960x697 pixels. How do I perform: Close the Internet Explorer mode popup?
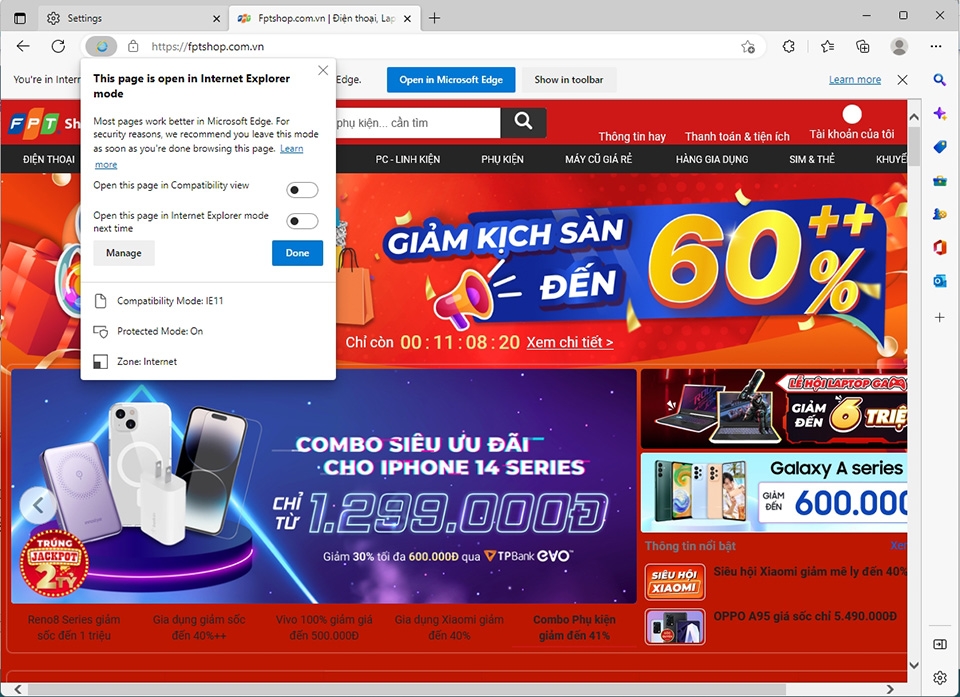323,70
